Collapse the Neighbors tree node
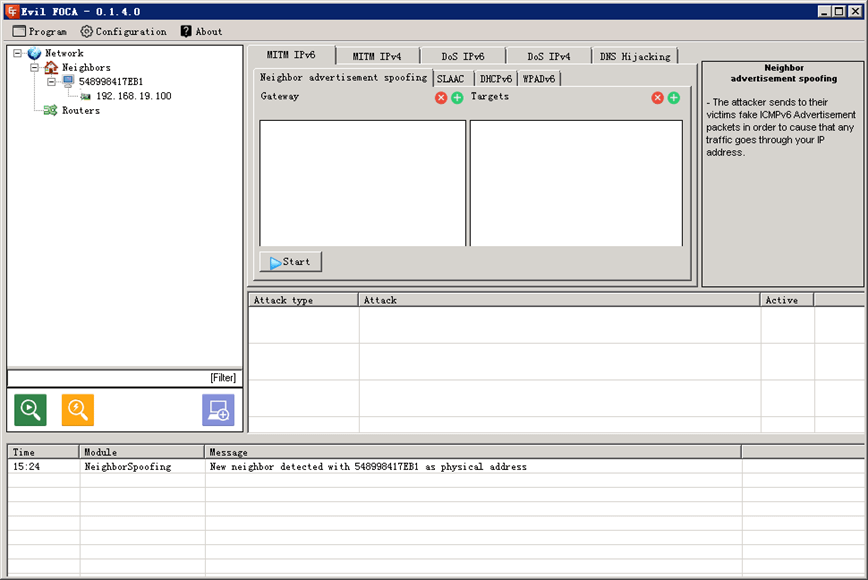 click(x=34, y=68)
